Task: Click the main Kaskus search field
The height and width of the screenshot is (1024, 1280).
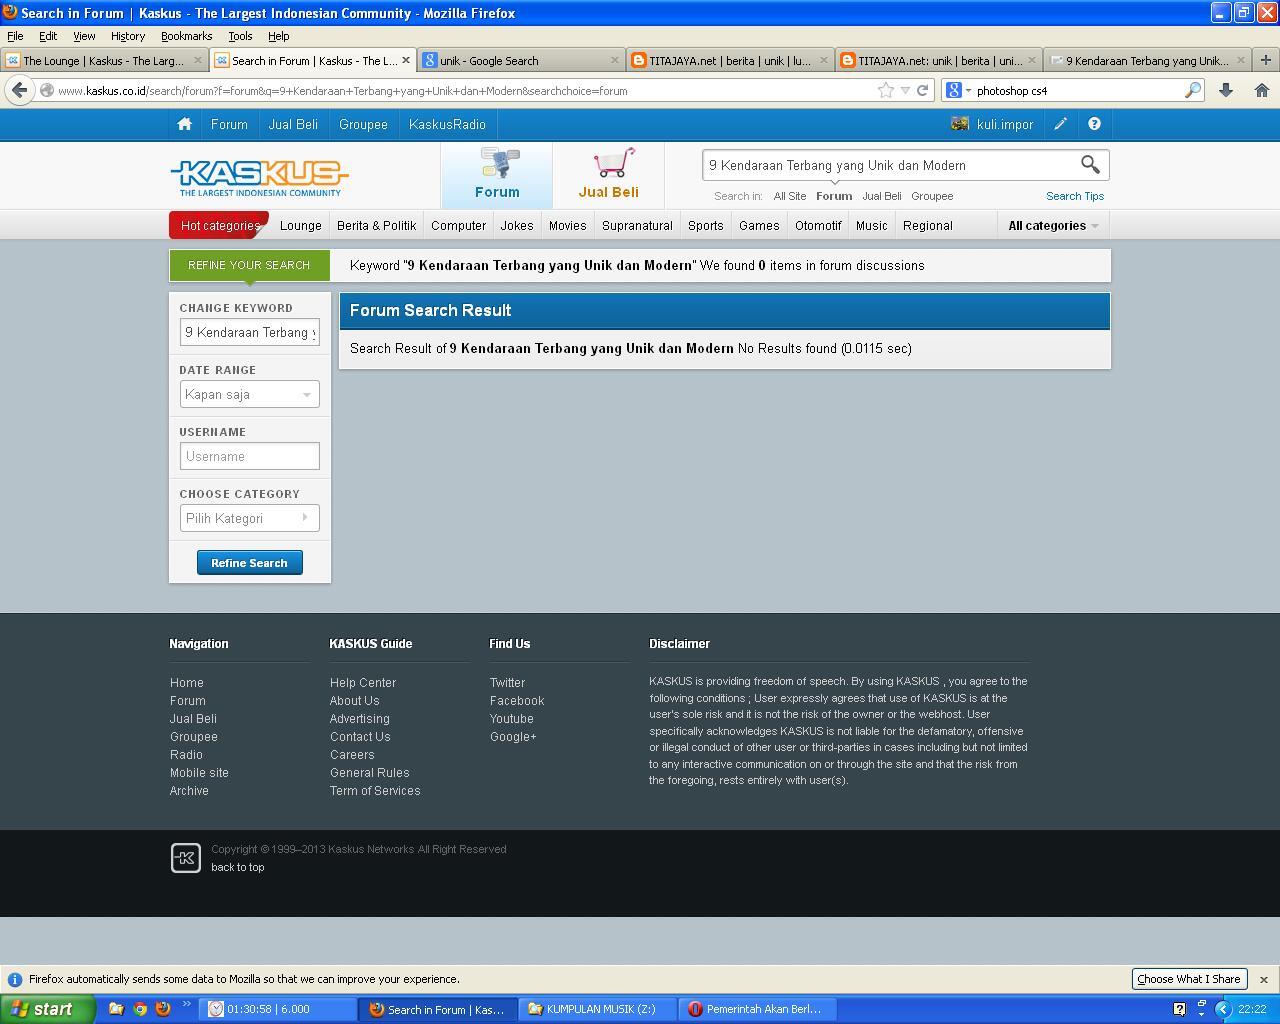Action: click(888, 165)
